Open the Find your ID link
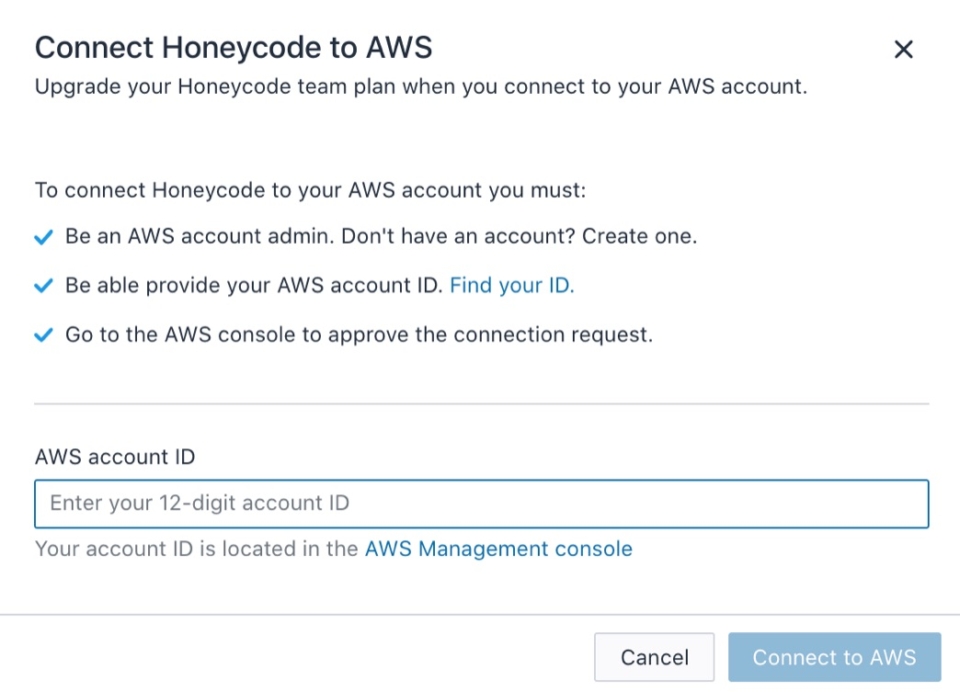Screen dimensions: 960x692 (x=511, y=286)
